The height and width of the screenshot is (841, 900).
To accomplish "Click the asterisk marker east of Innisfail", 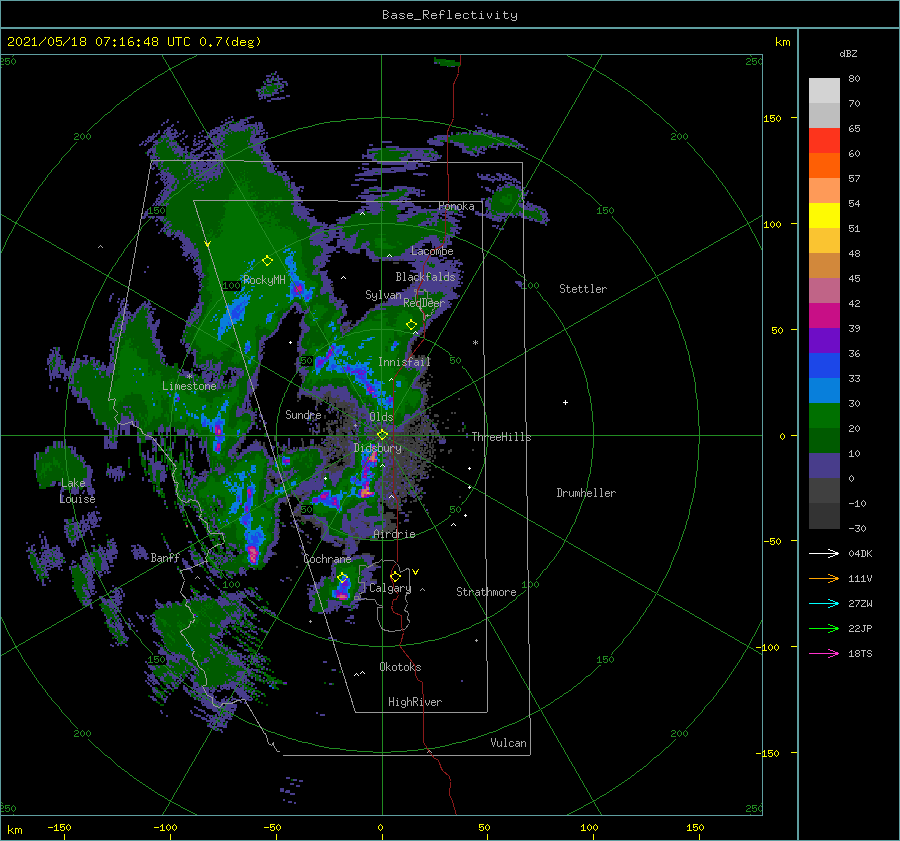I will pyautogui.click(x=475, y=343).
